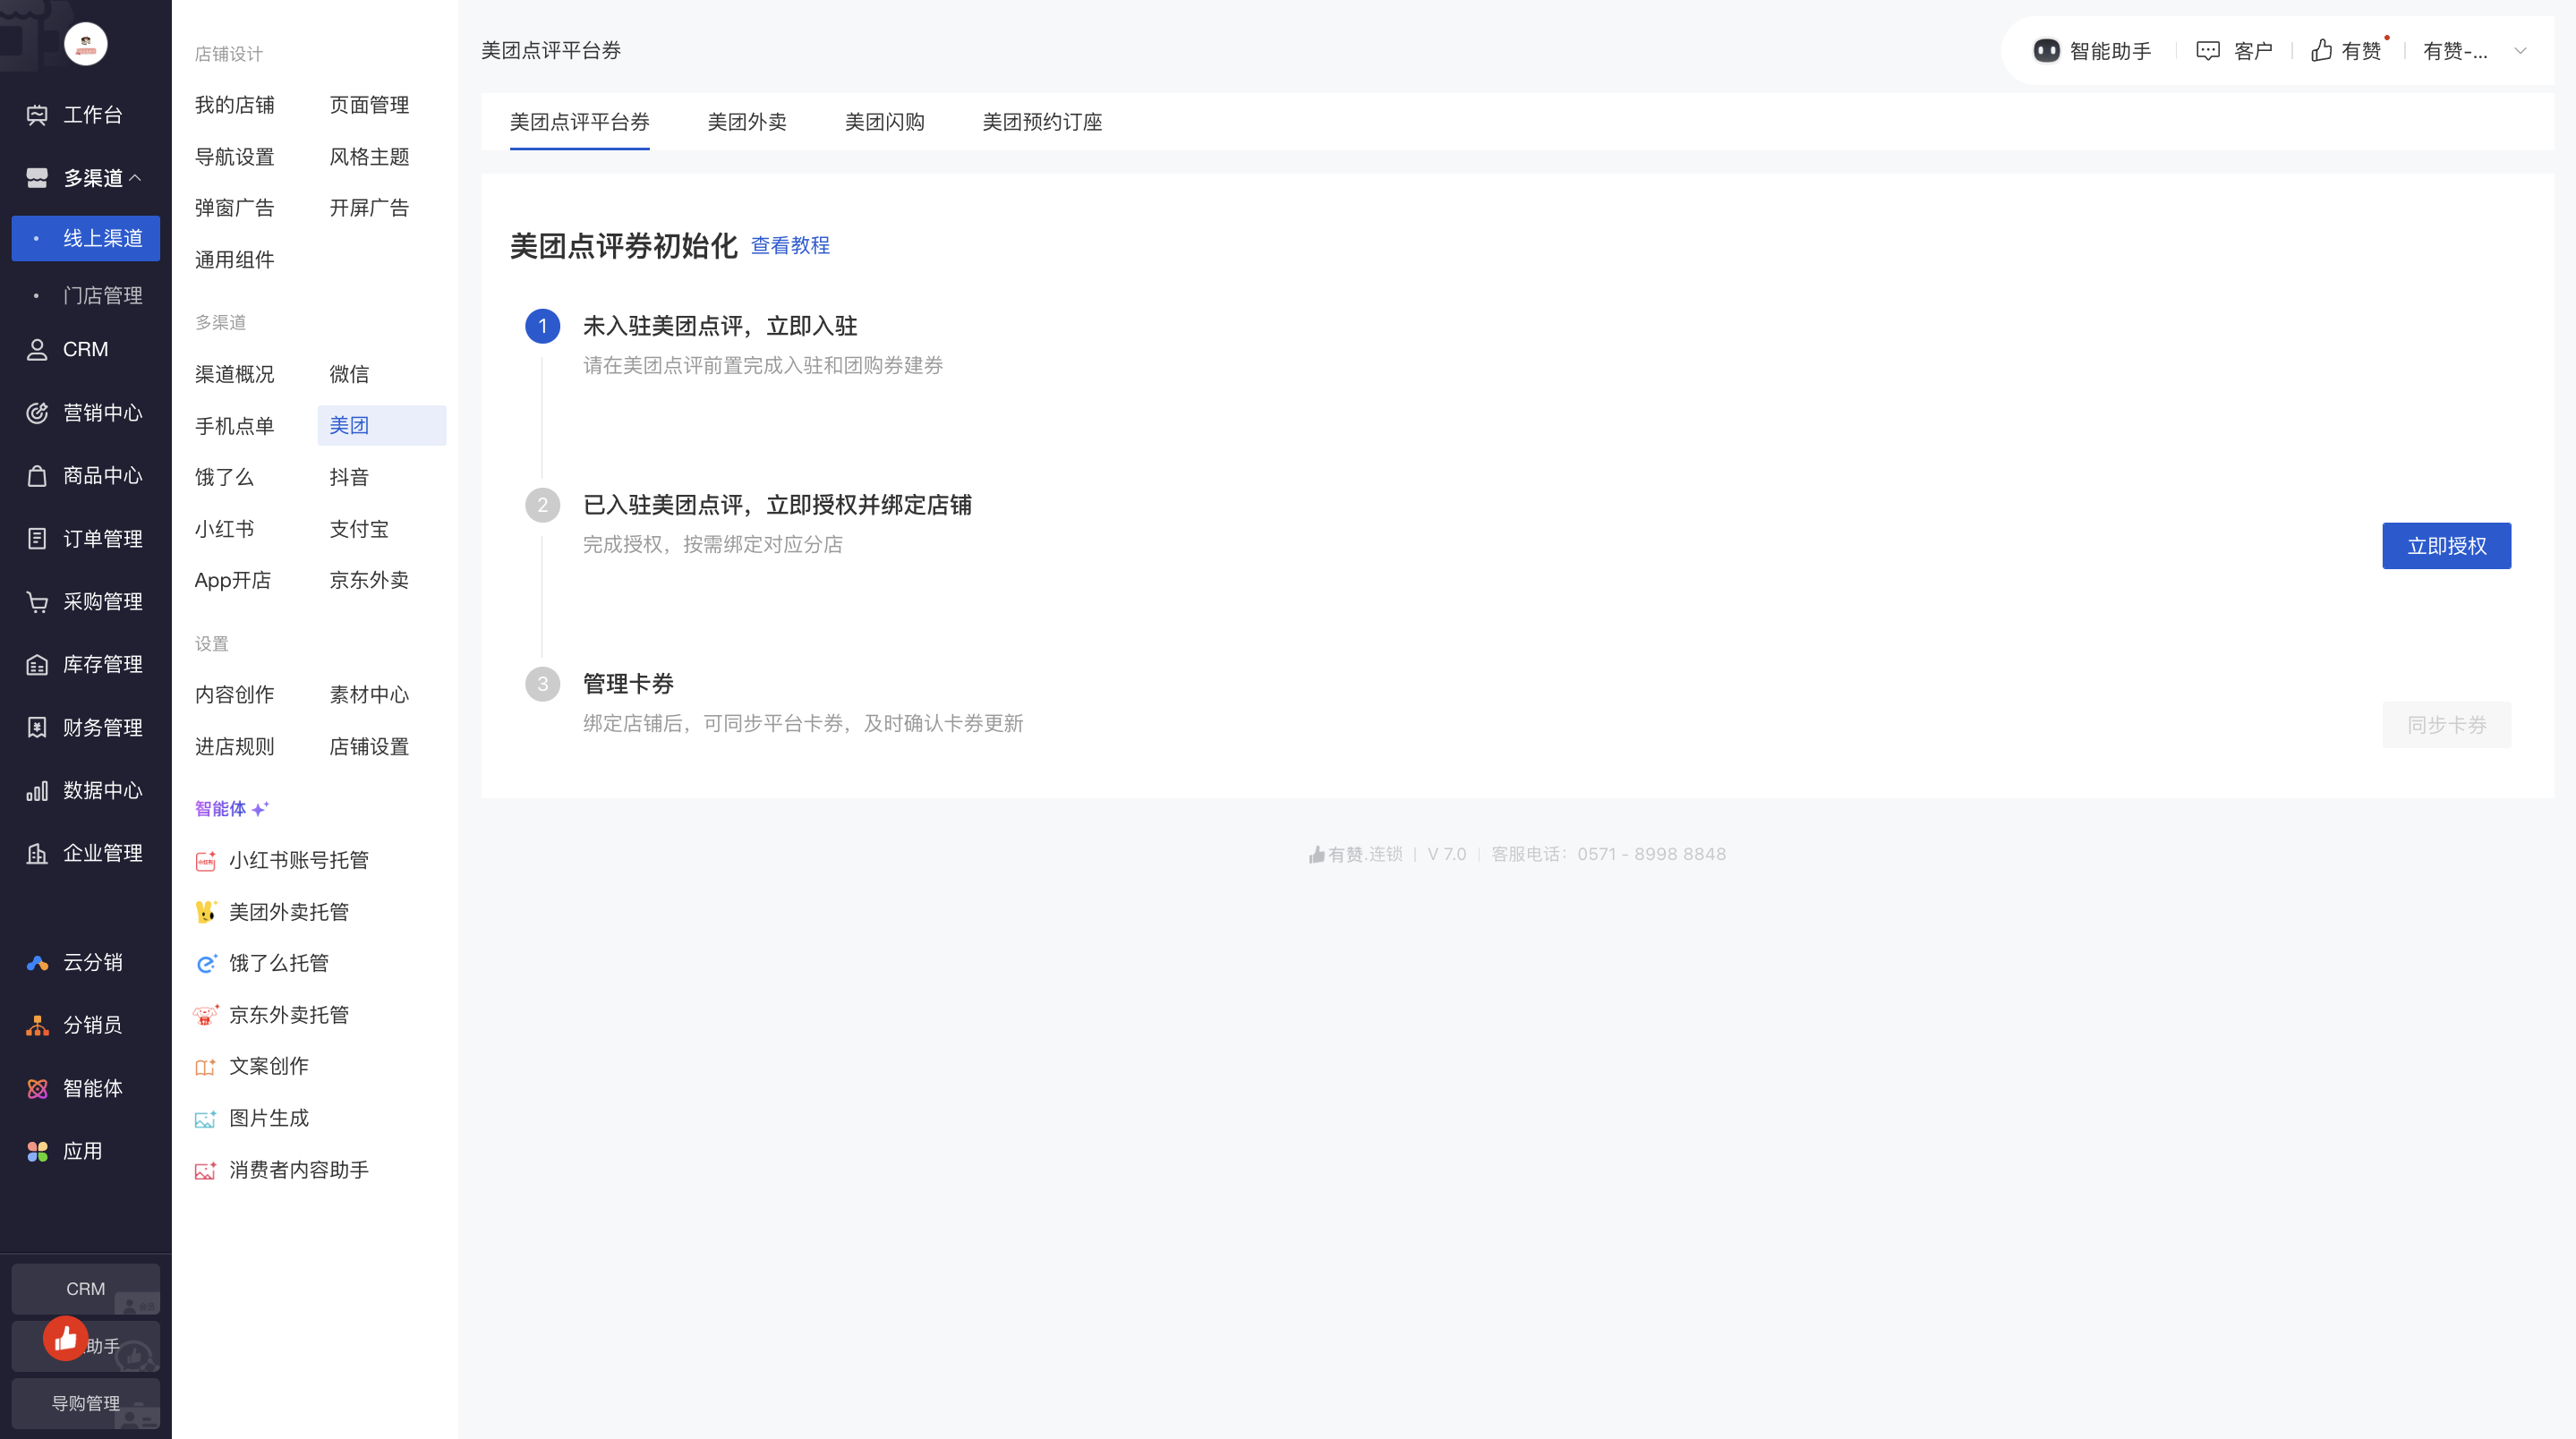Screen dimensions: 2576x1439
Task: Switch to the 美团外卖 tab
Action: (x=746, y=122)
